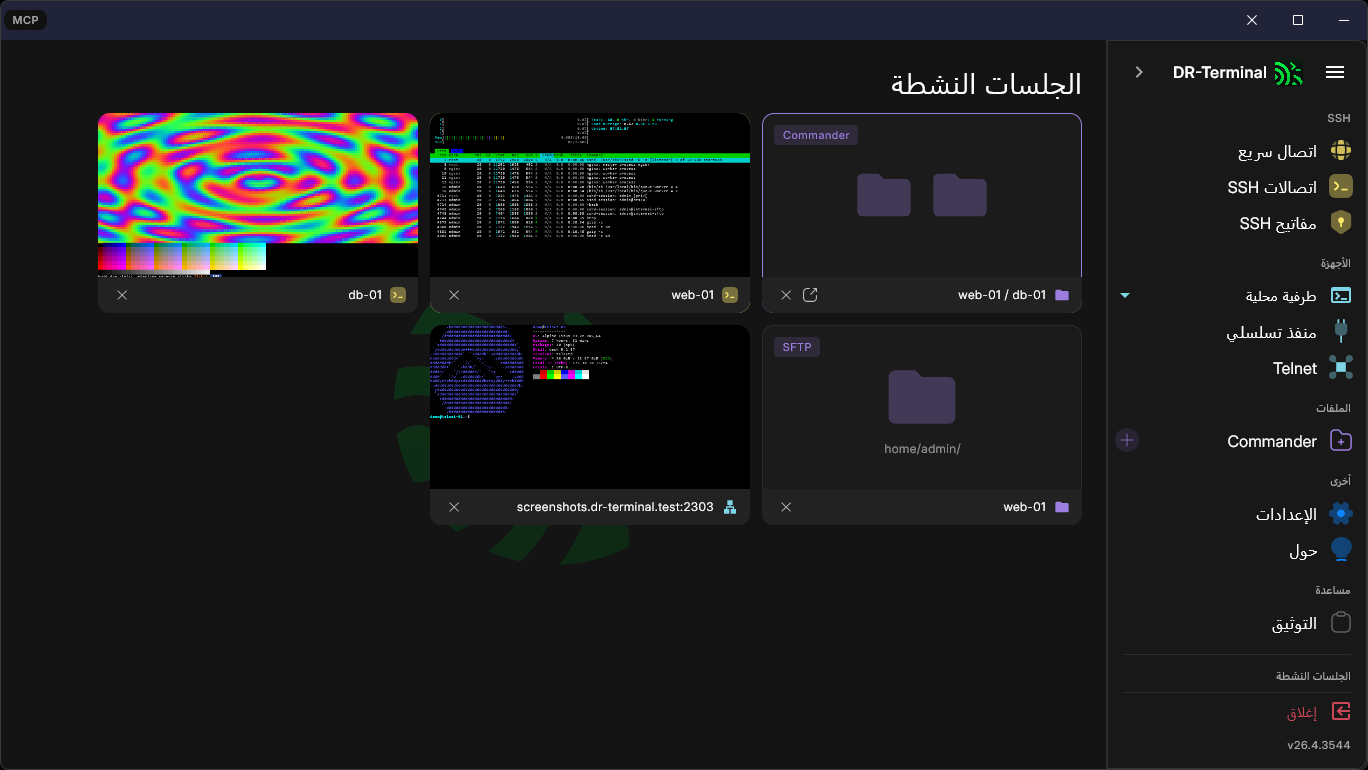Image resolution: width=1368 pixels, height=770 pixels.
Task: Click the SFTP badge label
Action: pyautogui.click(x=797, y=347)
